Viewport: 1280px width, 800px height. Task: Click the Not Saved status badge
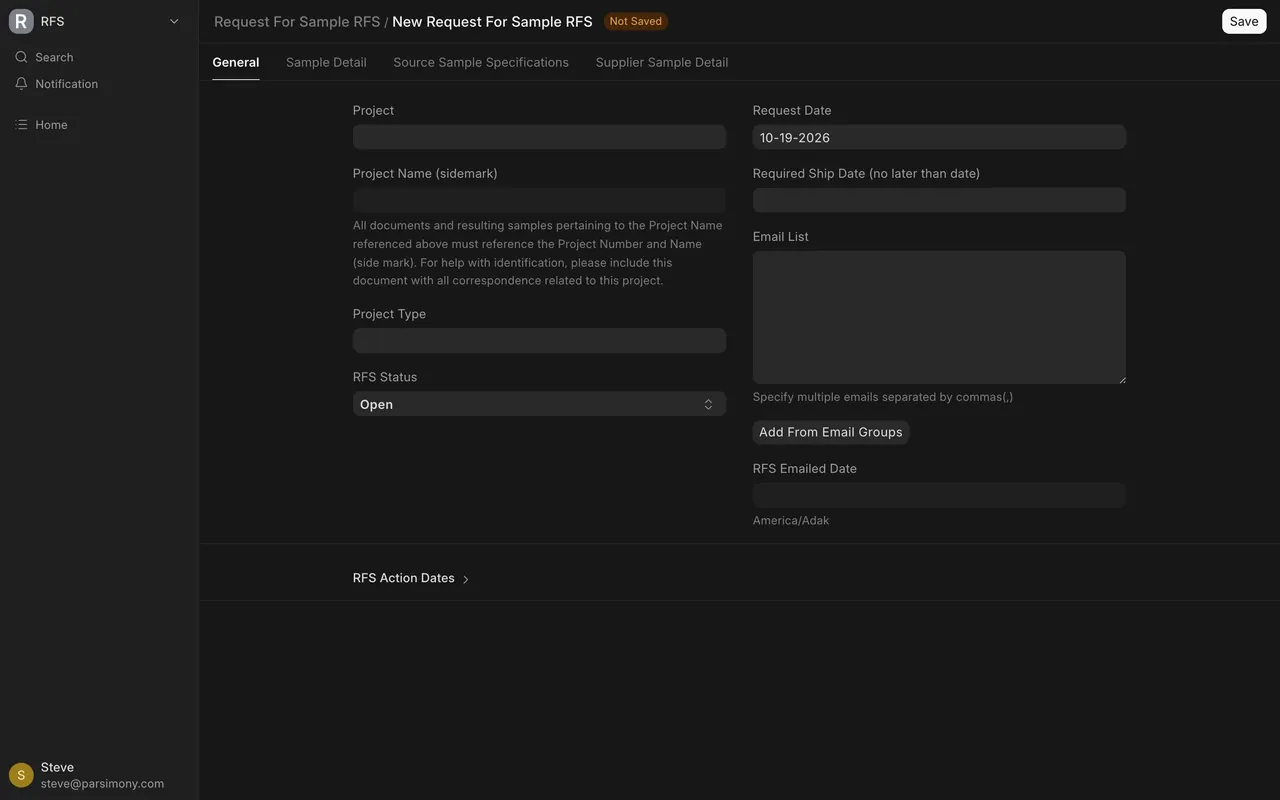point(636,21)
